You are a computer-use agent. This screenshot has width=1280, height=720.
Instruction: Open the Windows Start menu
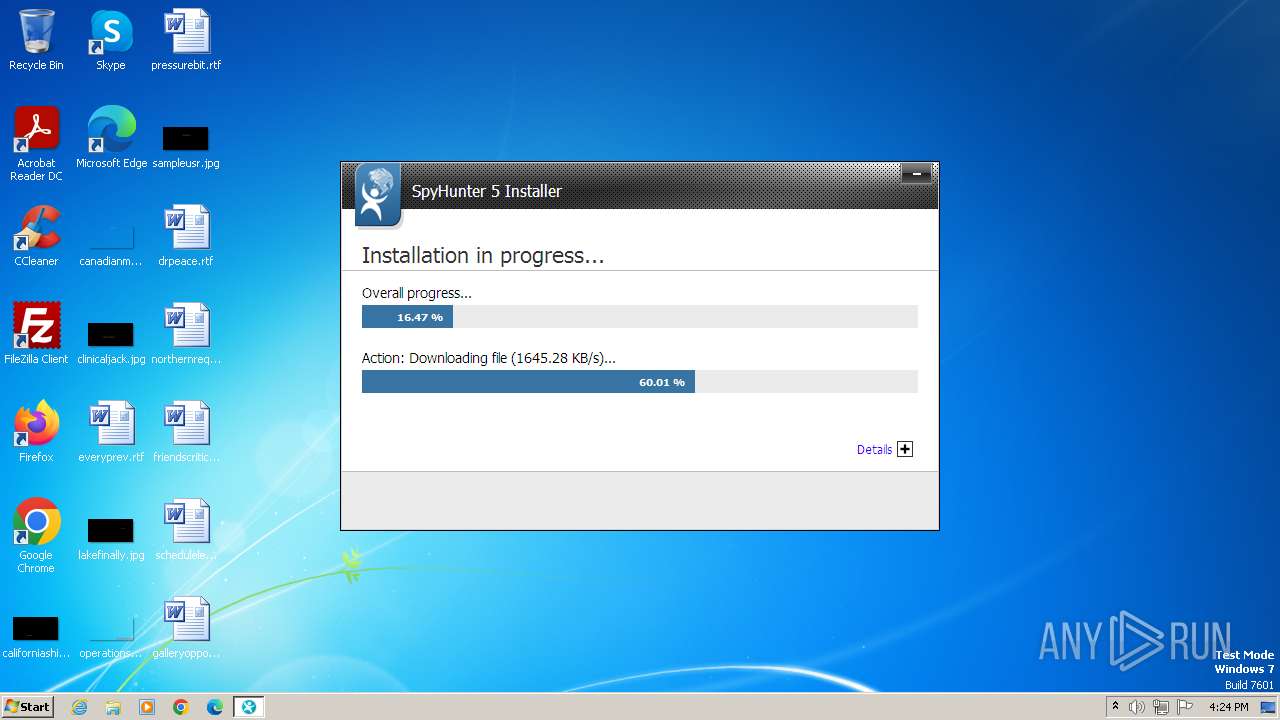pyautogui.click(x=27, y=706)
